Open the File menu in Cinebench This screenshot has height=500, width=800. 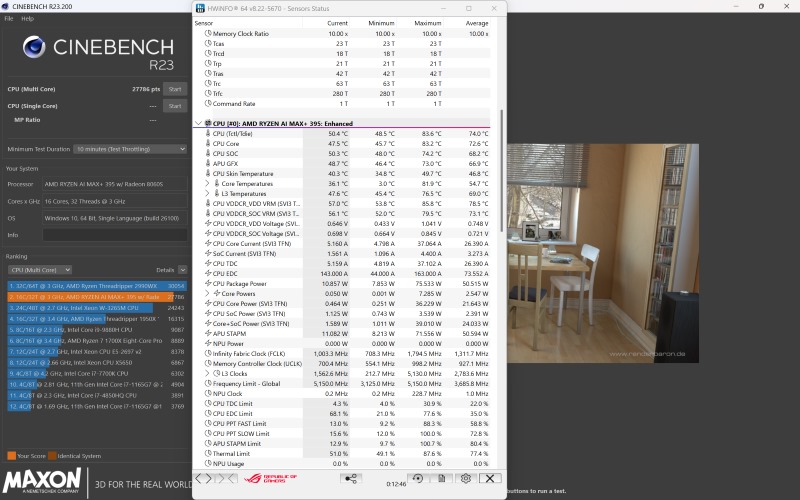tap(9, 18)
